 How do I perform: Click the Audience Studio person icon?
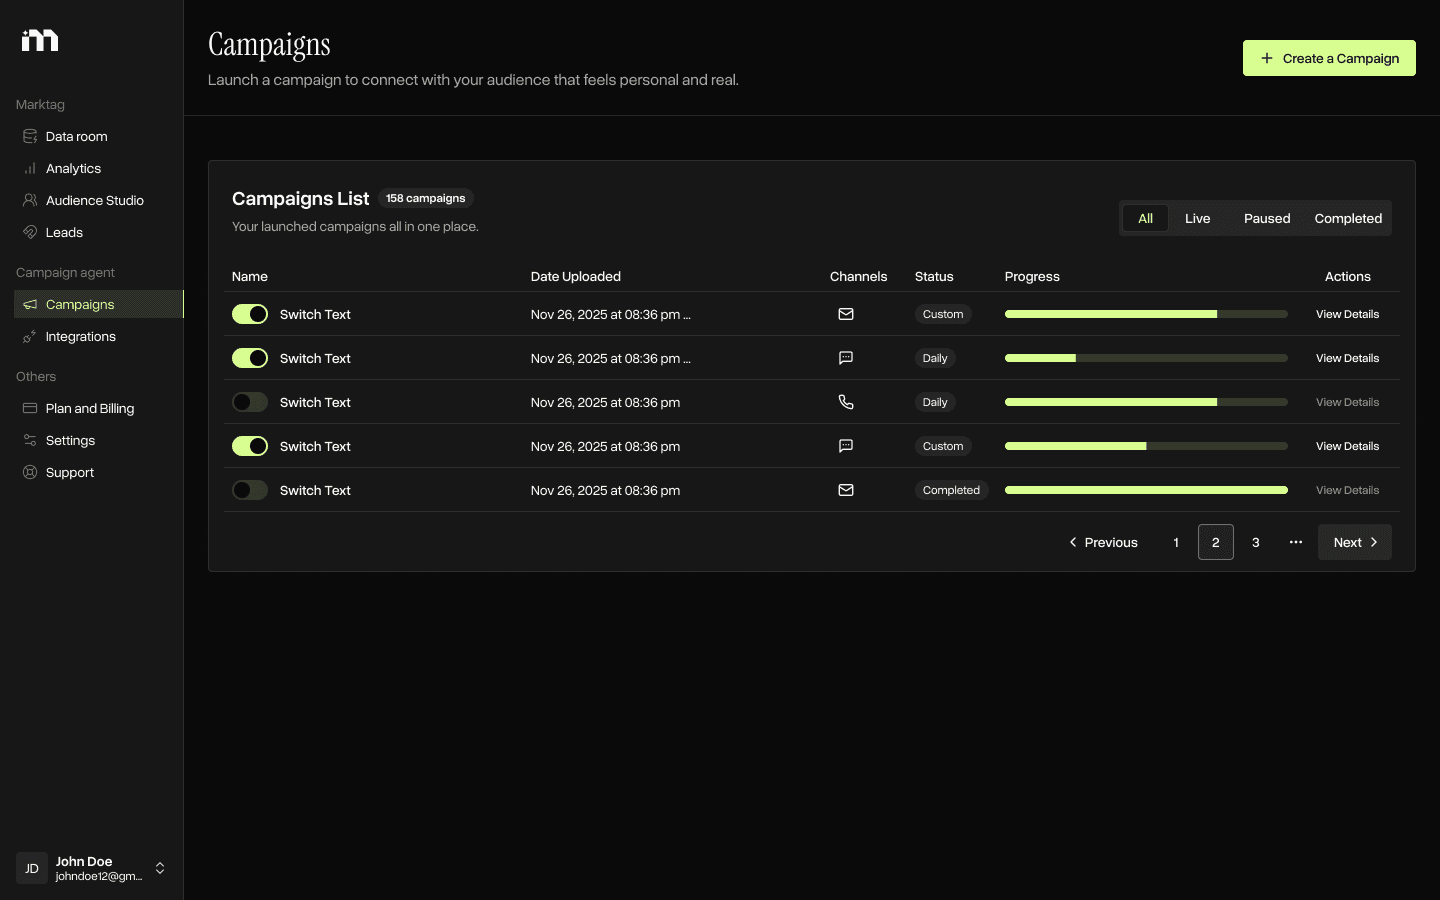pos(30,200)
